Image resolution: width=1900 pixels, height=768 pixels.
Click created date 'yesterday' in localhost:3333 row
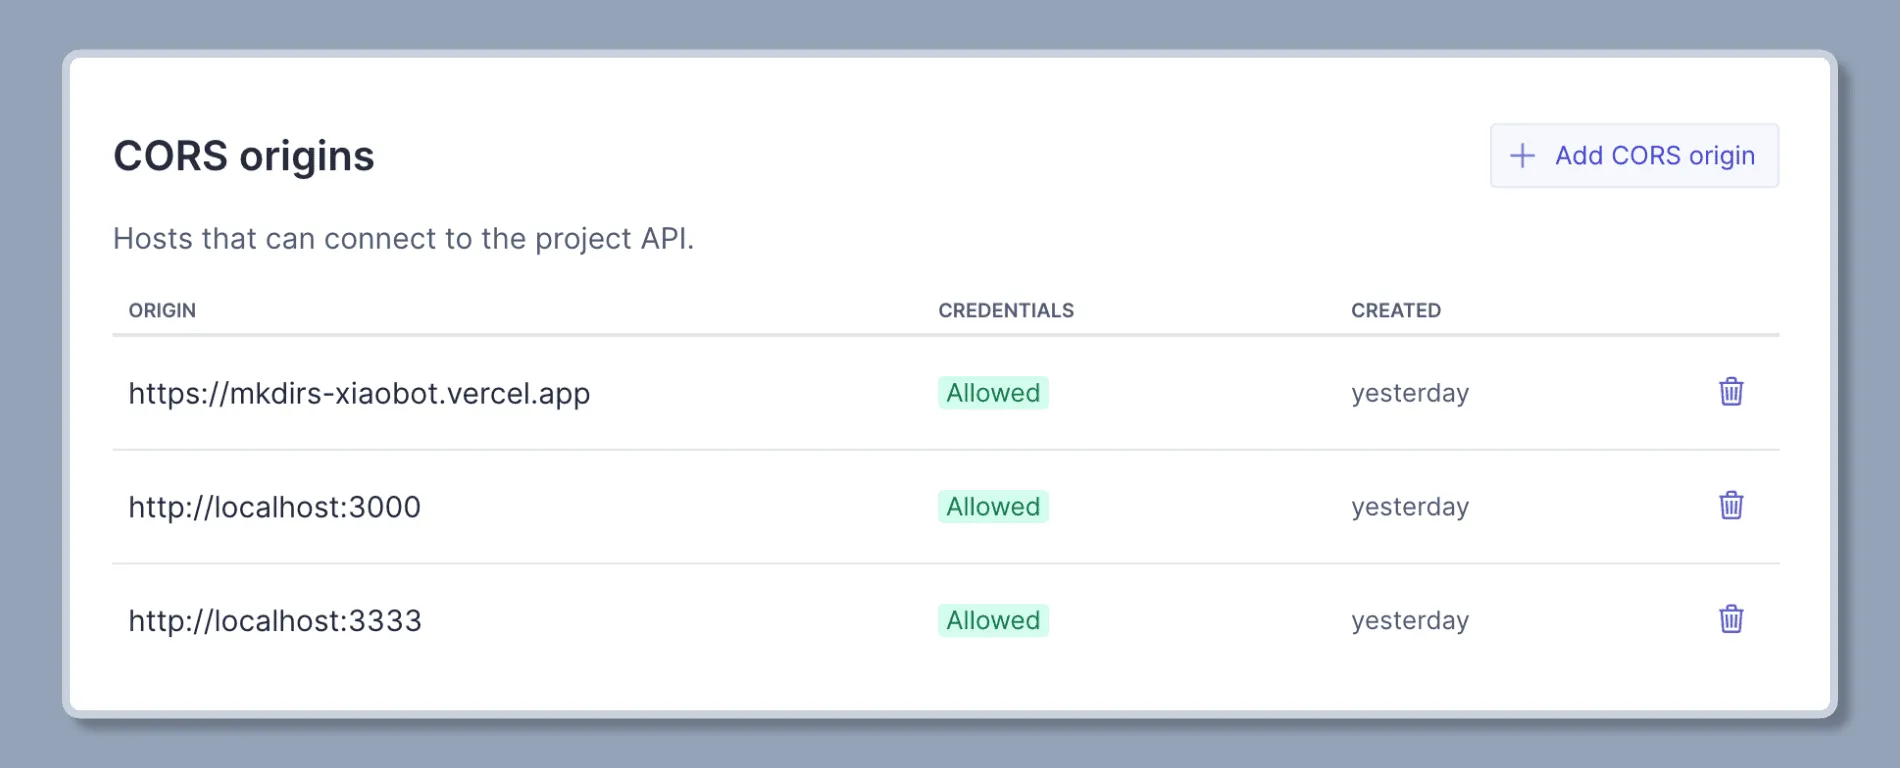1409,621
